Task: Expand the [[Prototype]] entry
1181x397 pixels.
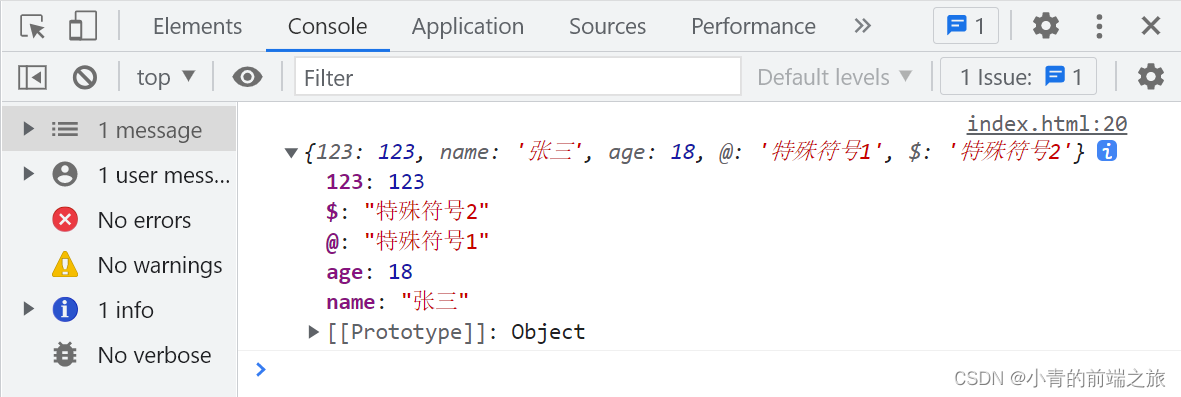Action: click(x=315, y=331)
